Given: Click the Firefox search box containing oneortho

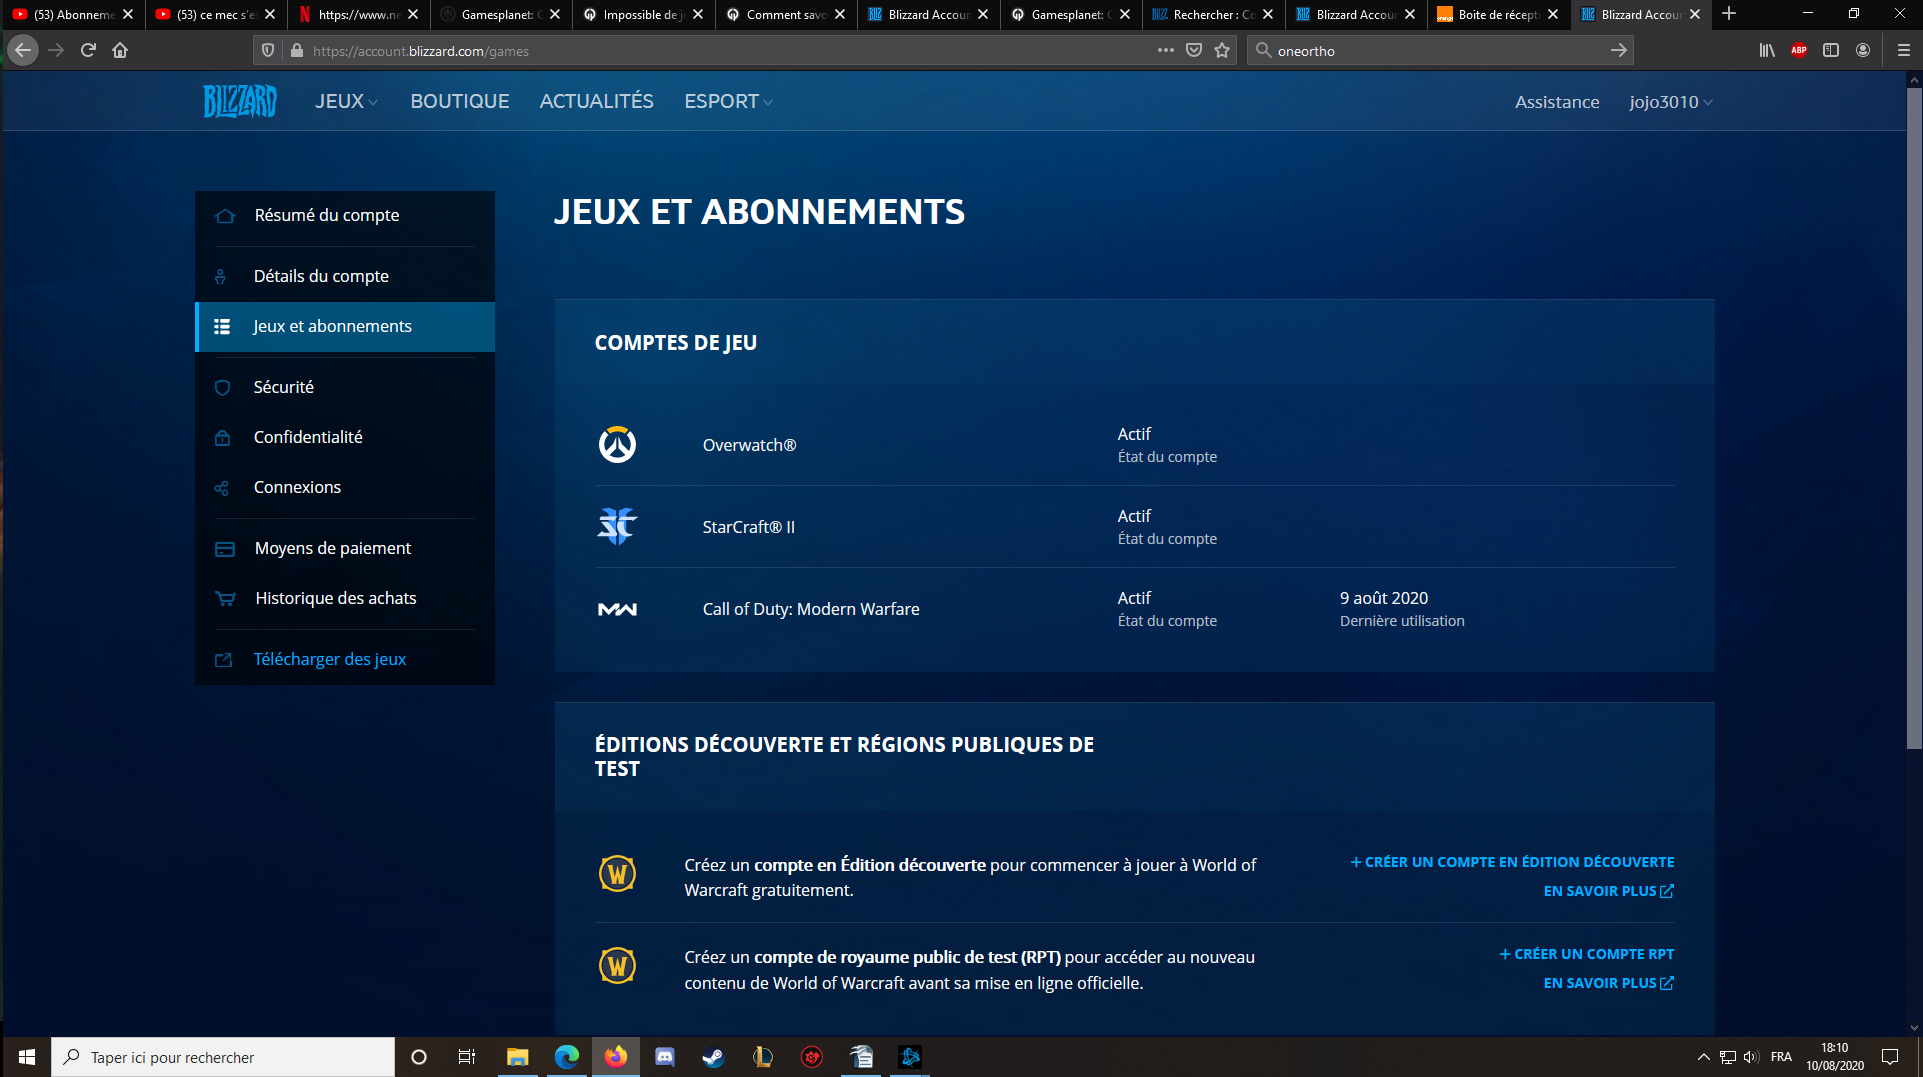Looking at the screenshot, I should click(x=1440, y=50).
